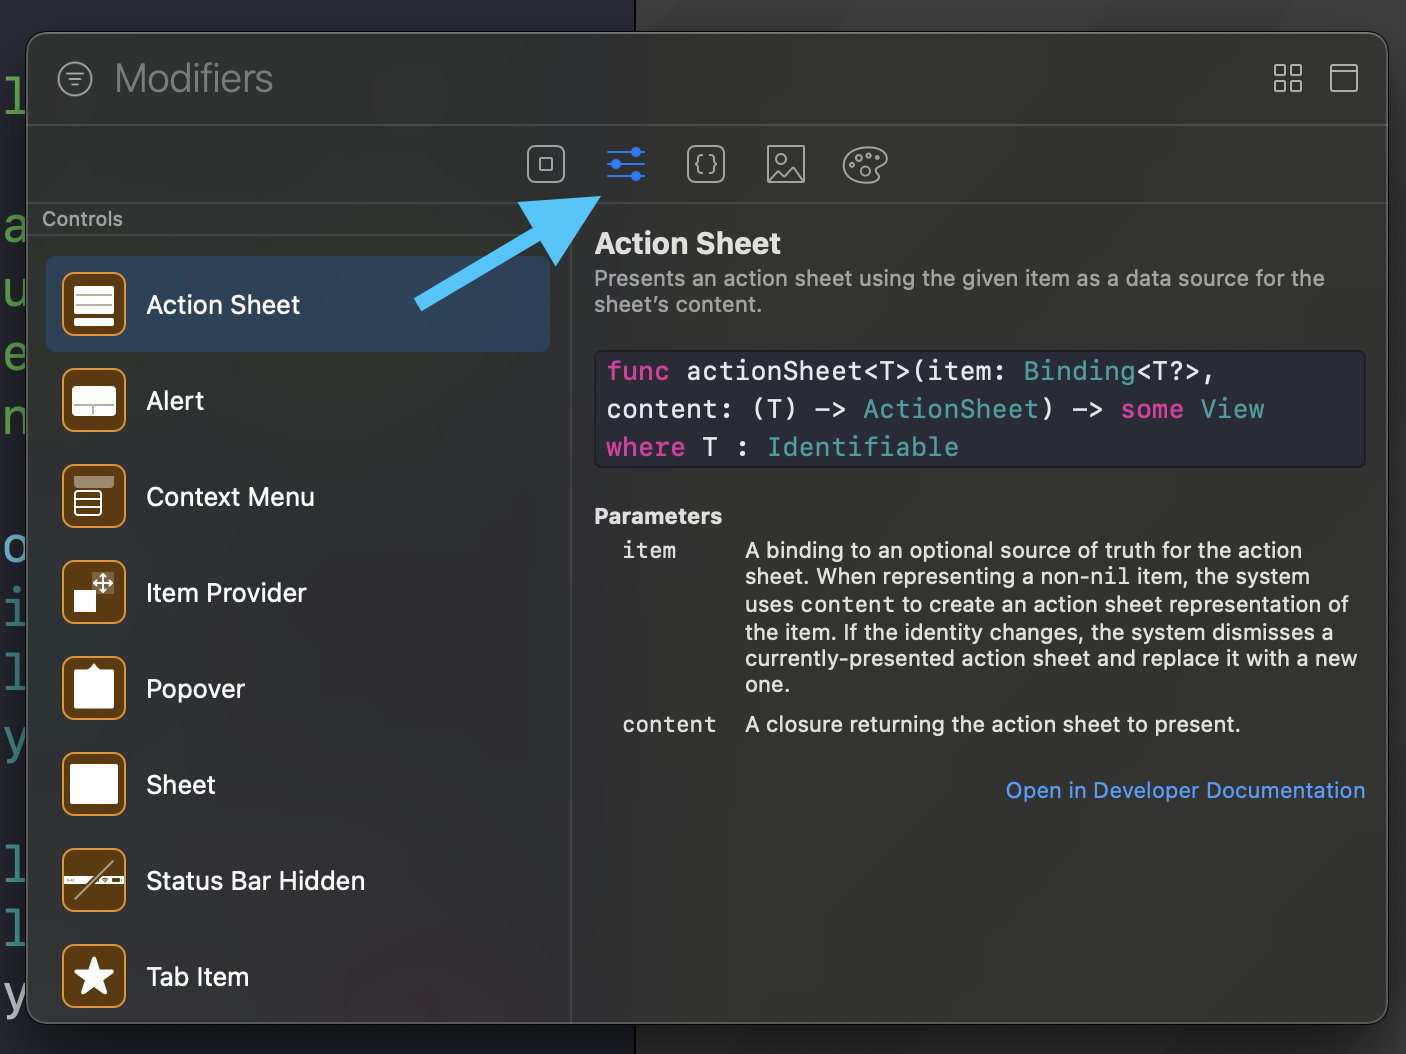Click the actionSheet function declaration code

tap(980, 409)
